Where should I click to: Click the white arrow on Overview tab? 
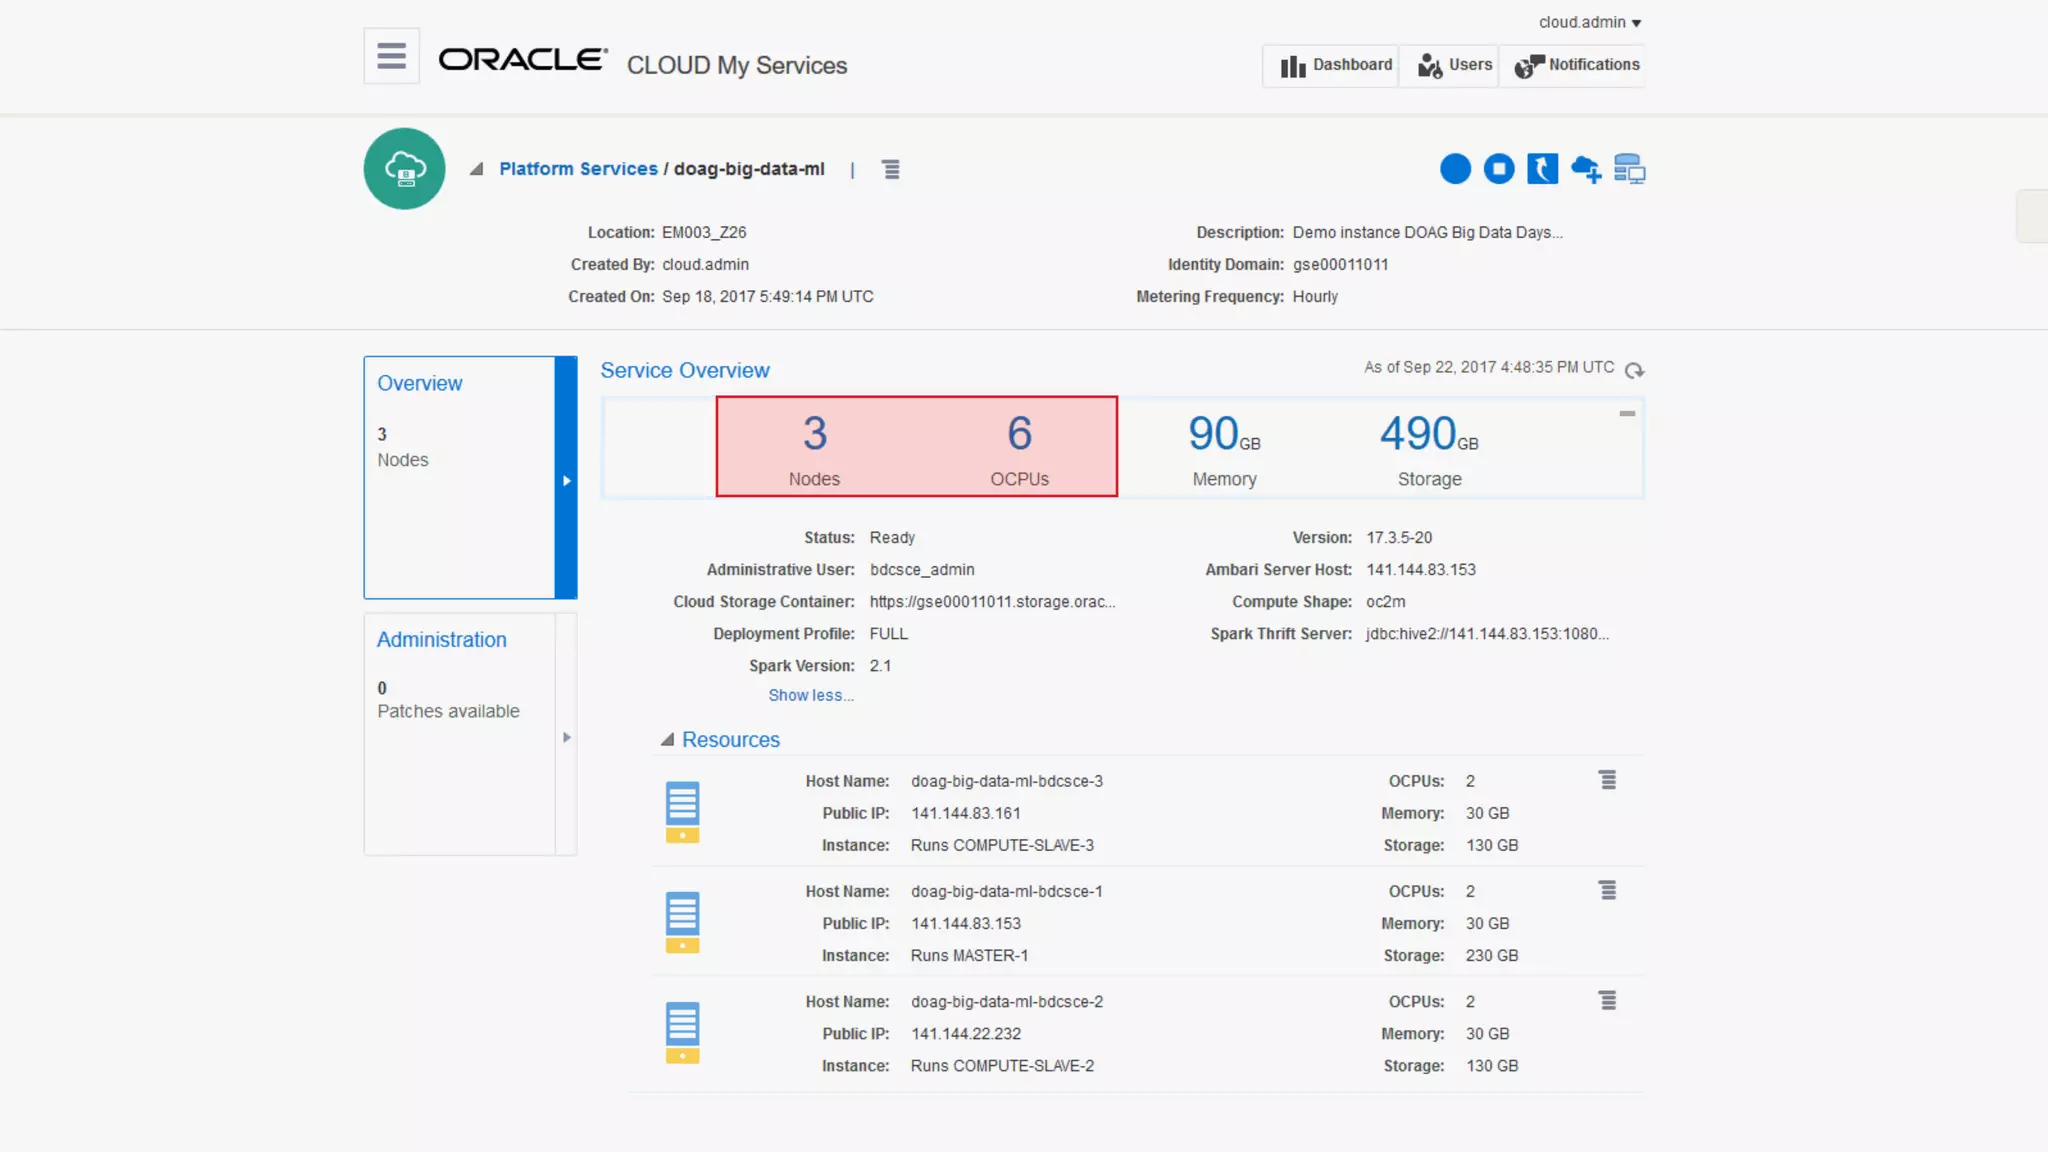coord(567,481)
